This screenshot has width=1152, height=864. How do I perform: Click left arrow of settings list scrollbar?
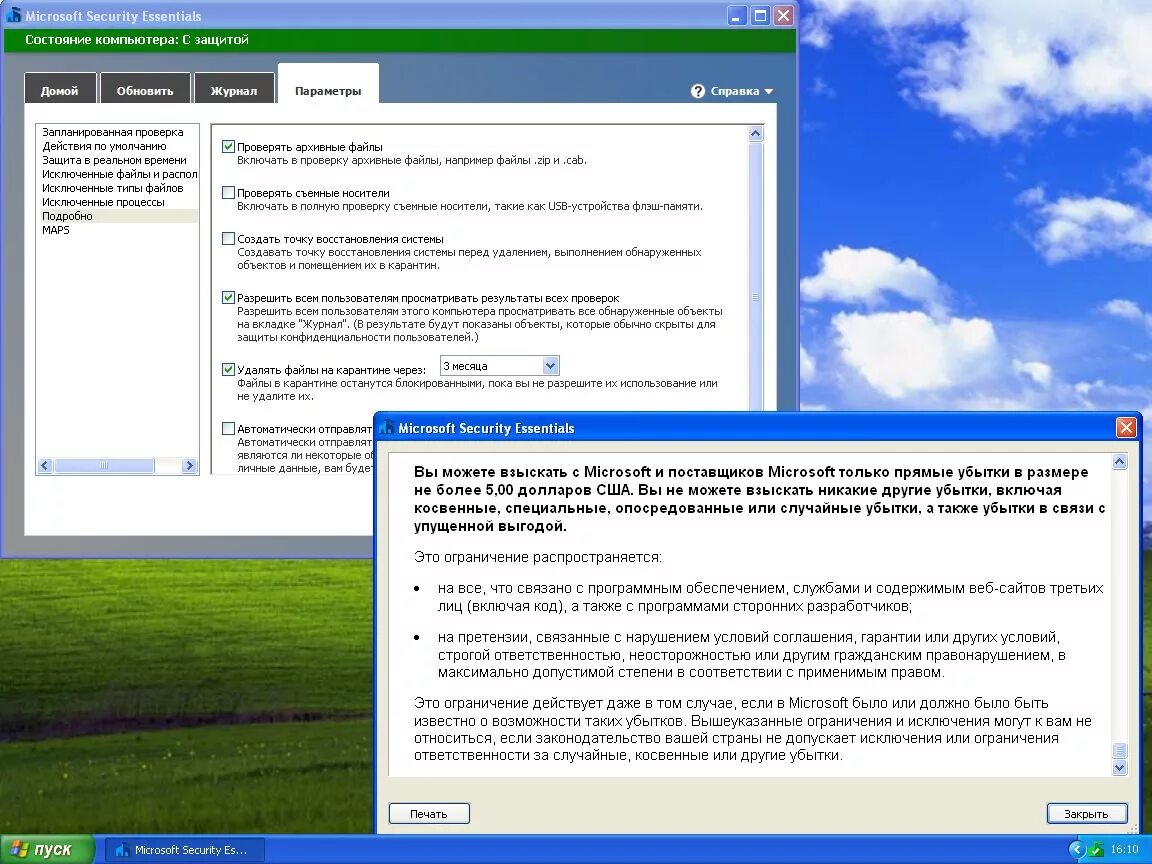45,465
